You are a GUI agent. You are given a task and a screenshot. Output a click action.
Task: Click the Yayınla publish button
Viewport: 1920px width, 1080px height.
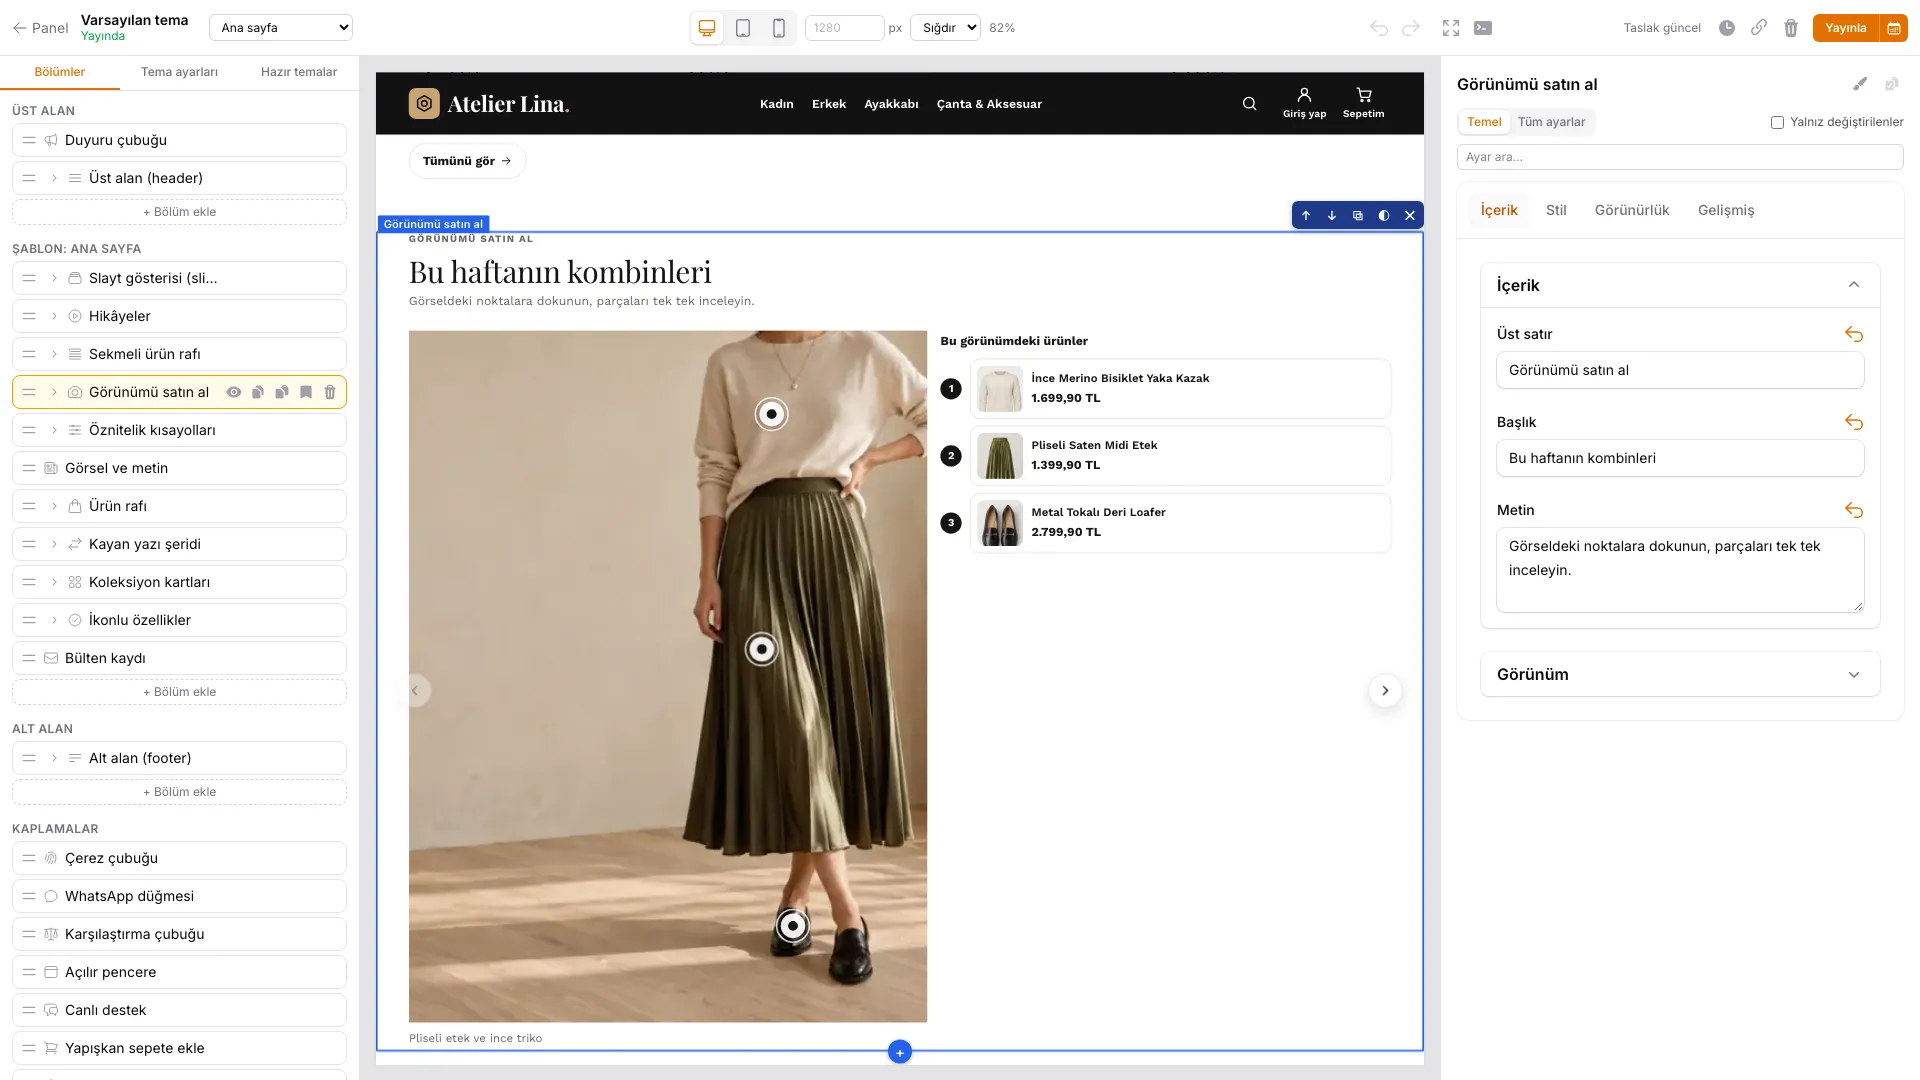(x=1846, y=28)
